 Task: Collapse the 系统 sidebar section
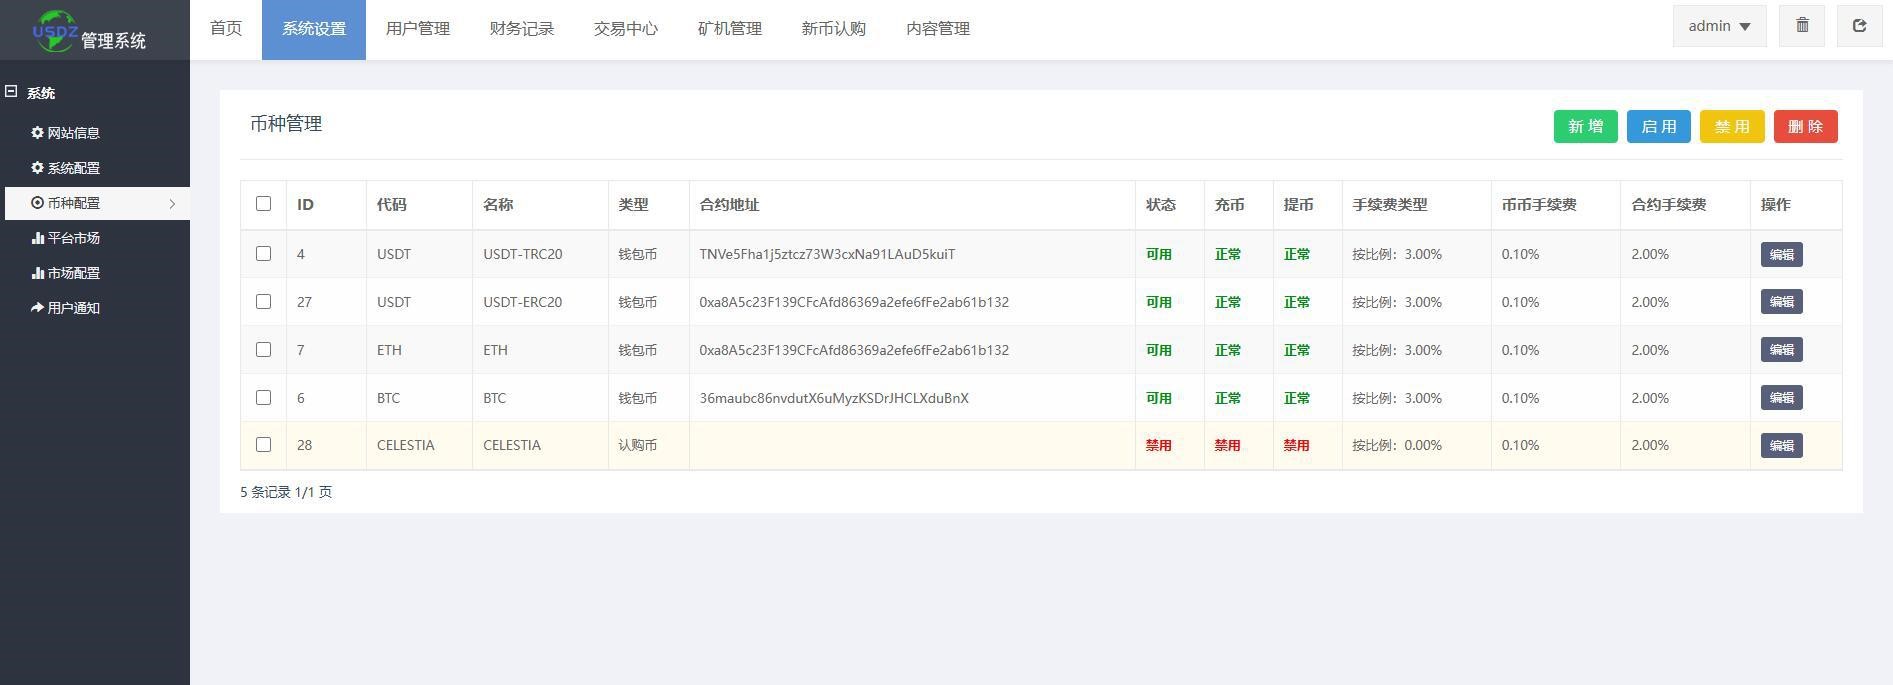tap(12, 92)
